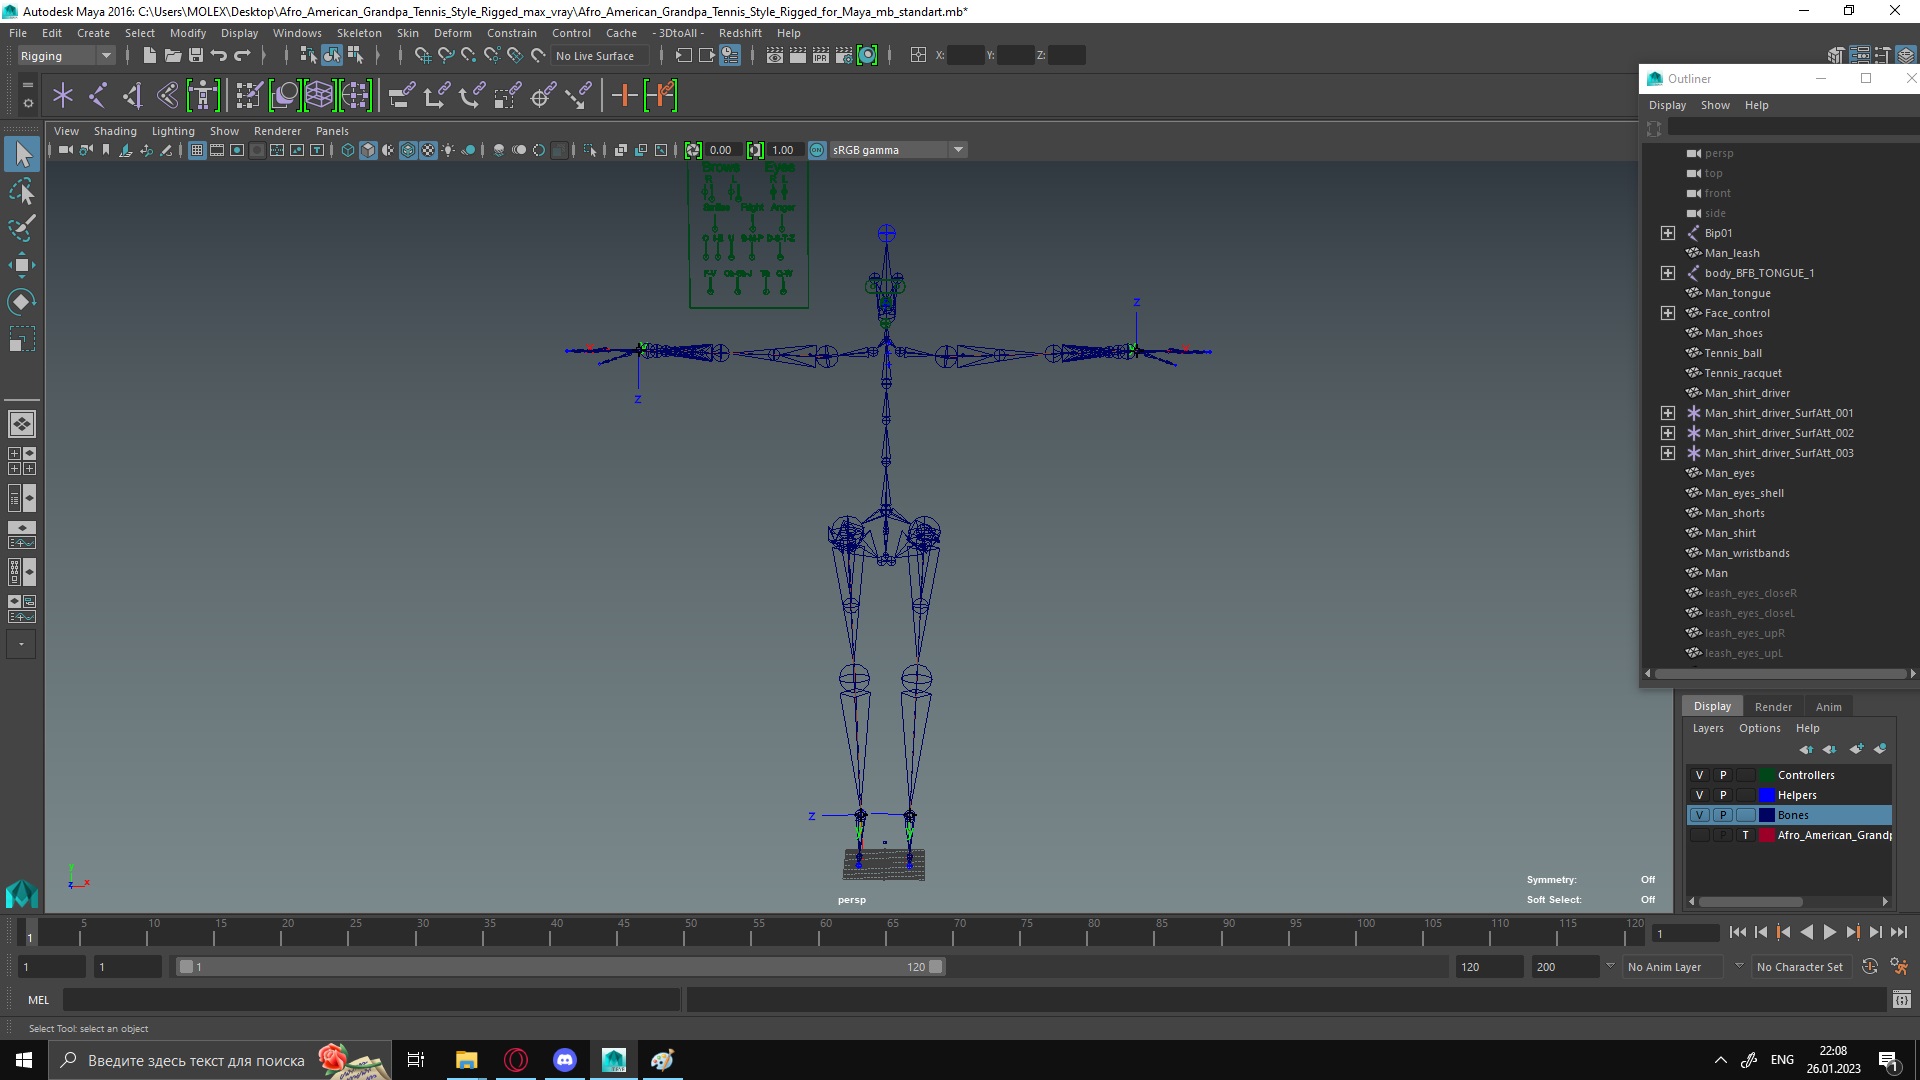Activate the Move tool in toolbox
The height and width of the screenshot is (1080, 1920).
coord(22,265)
